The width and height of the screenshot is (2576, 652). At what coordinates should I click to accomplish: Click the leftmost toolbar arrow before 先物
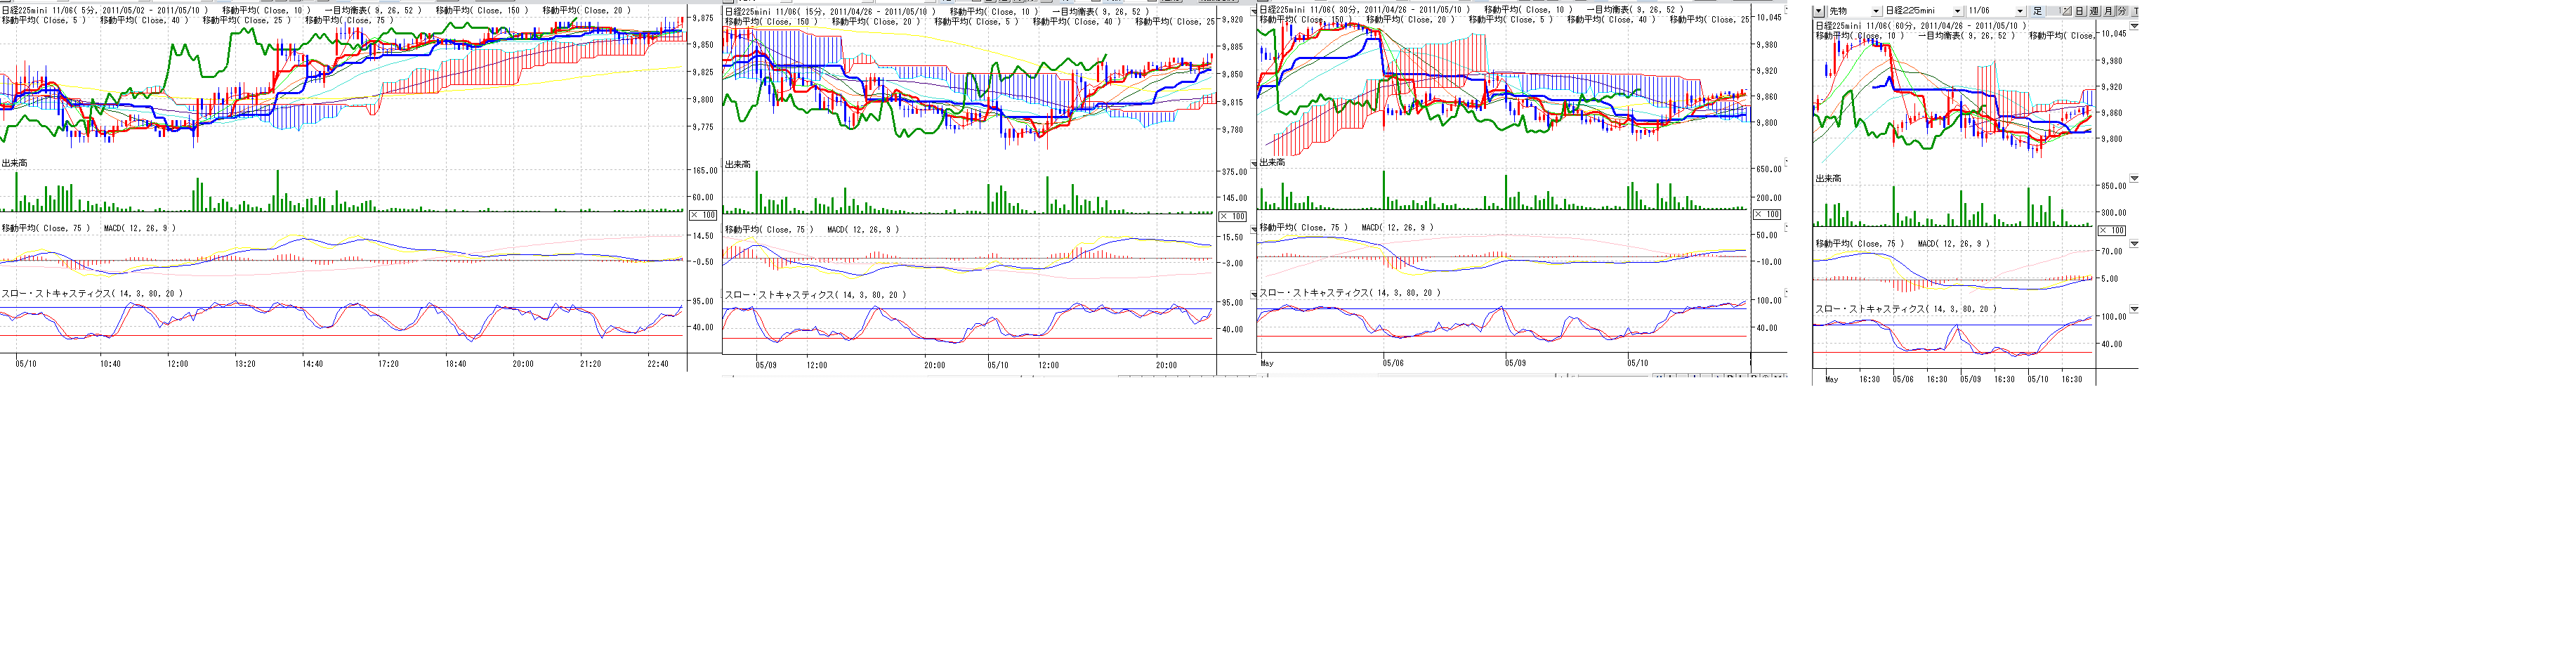click(1818, 11)
